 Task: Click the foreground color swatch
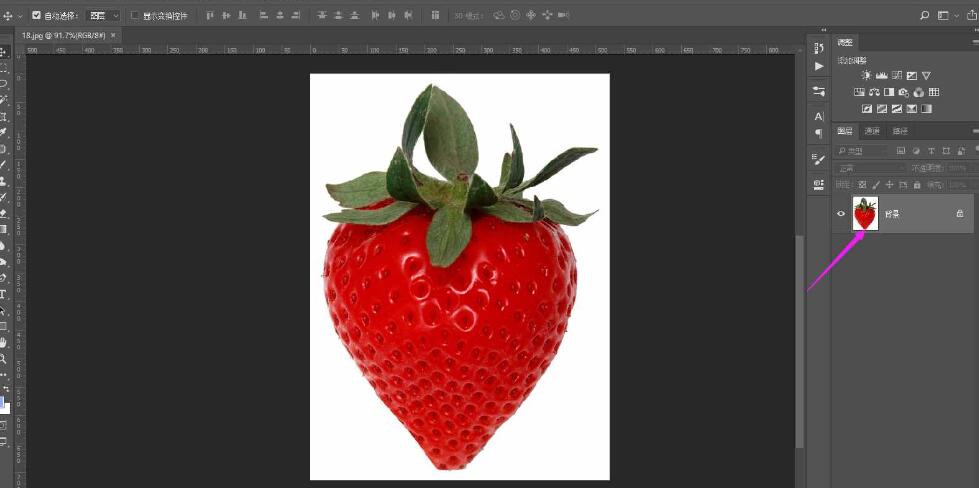(3, 403)
